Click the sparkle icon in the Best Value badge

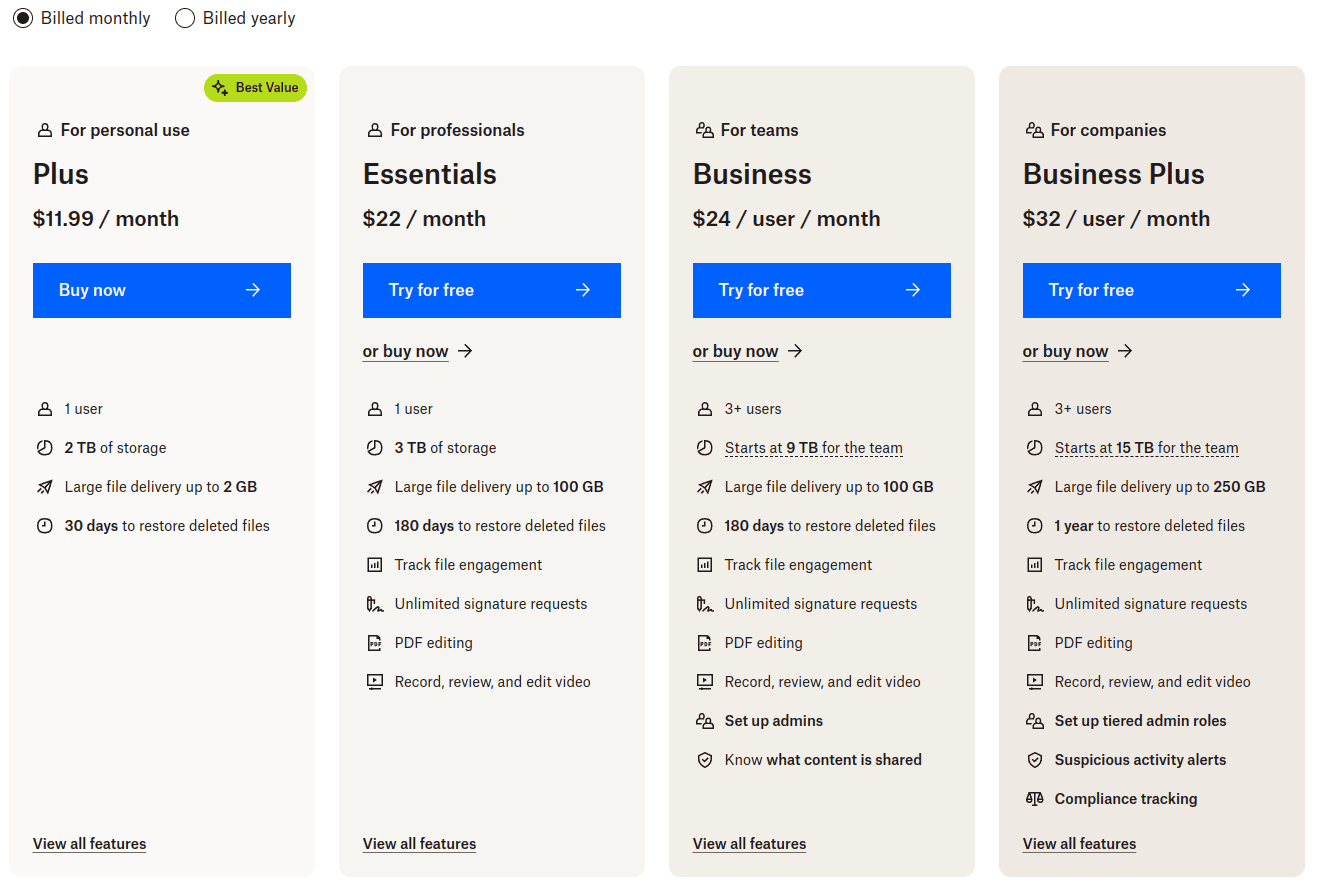click(219, 88)
